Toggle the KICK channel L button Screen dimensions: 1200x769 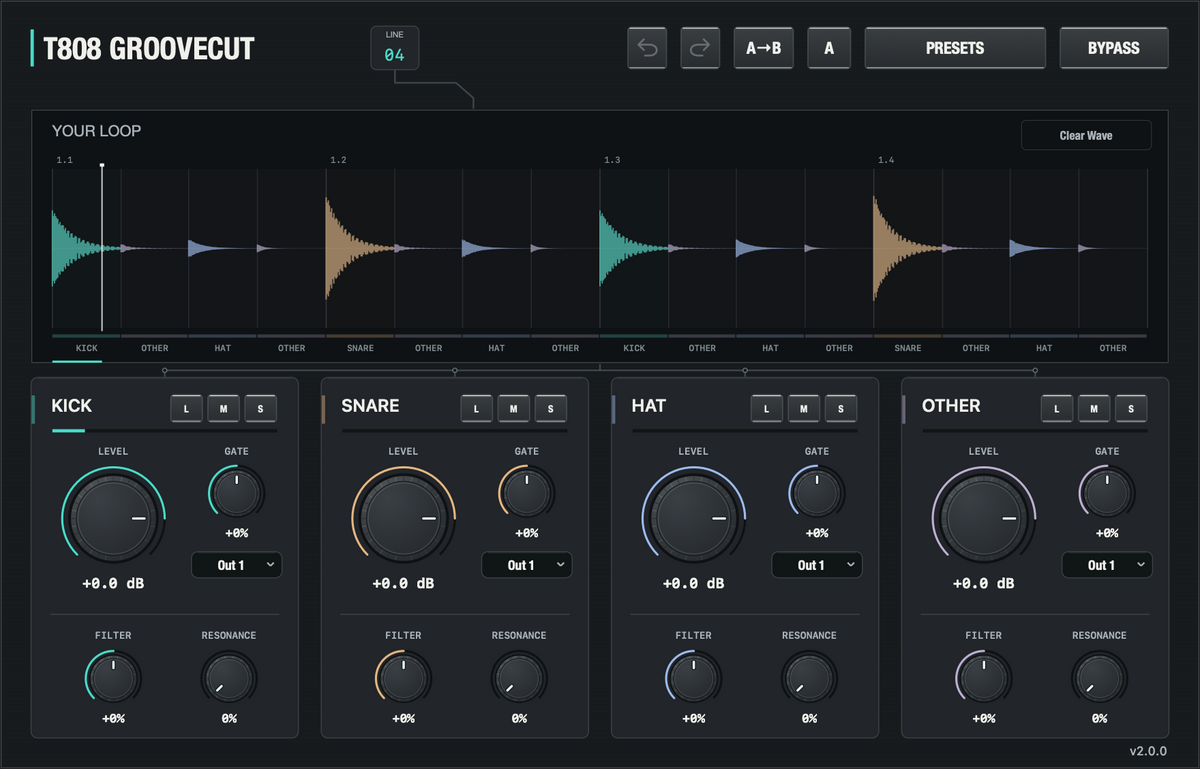click(x=186, y=407)
